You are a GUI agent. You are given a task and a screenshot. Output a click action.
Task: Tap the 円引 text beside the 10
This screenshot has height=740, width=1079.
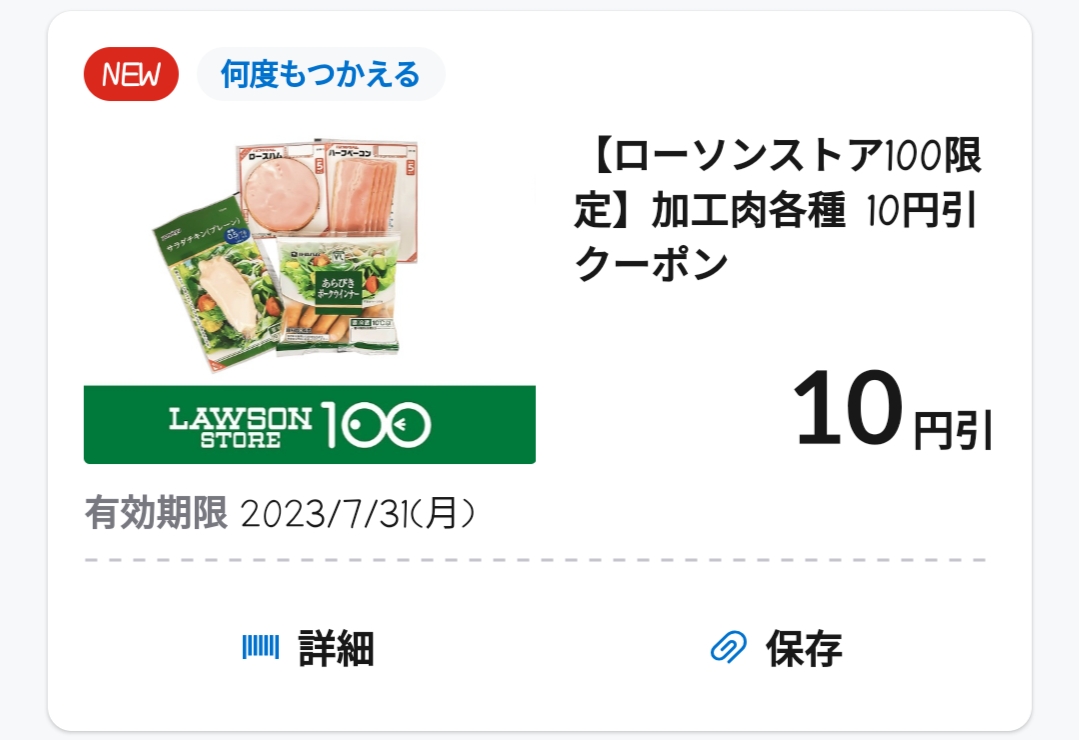coord(953,430)
